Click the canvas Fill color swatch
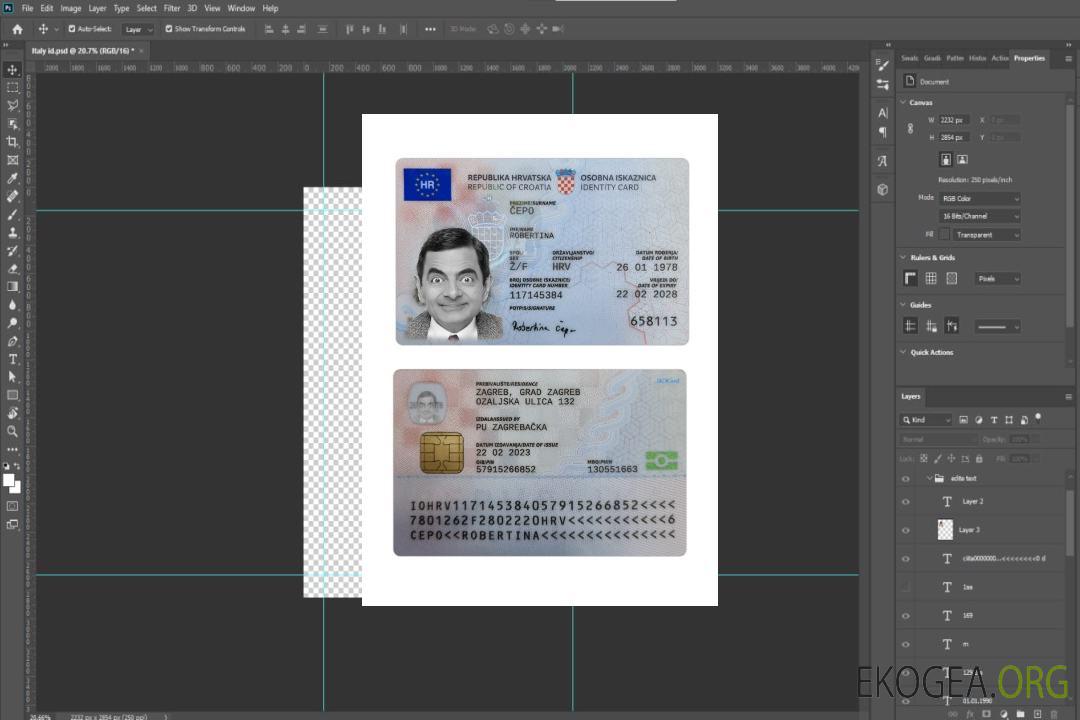1080x720 pixels. pos(945,235)
